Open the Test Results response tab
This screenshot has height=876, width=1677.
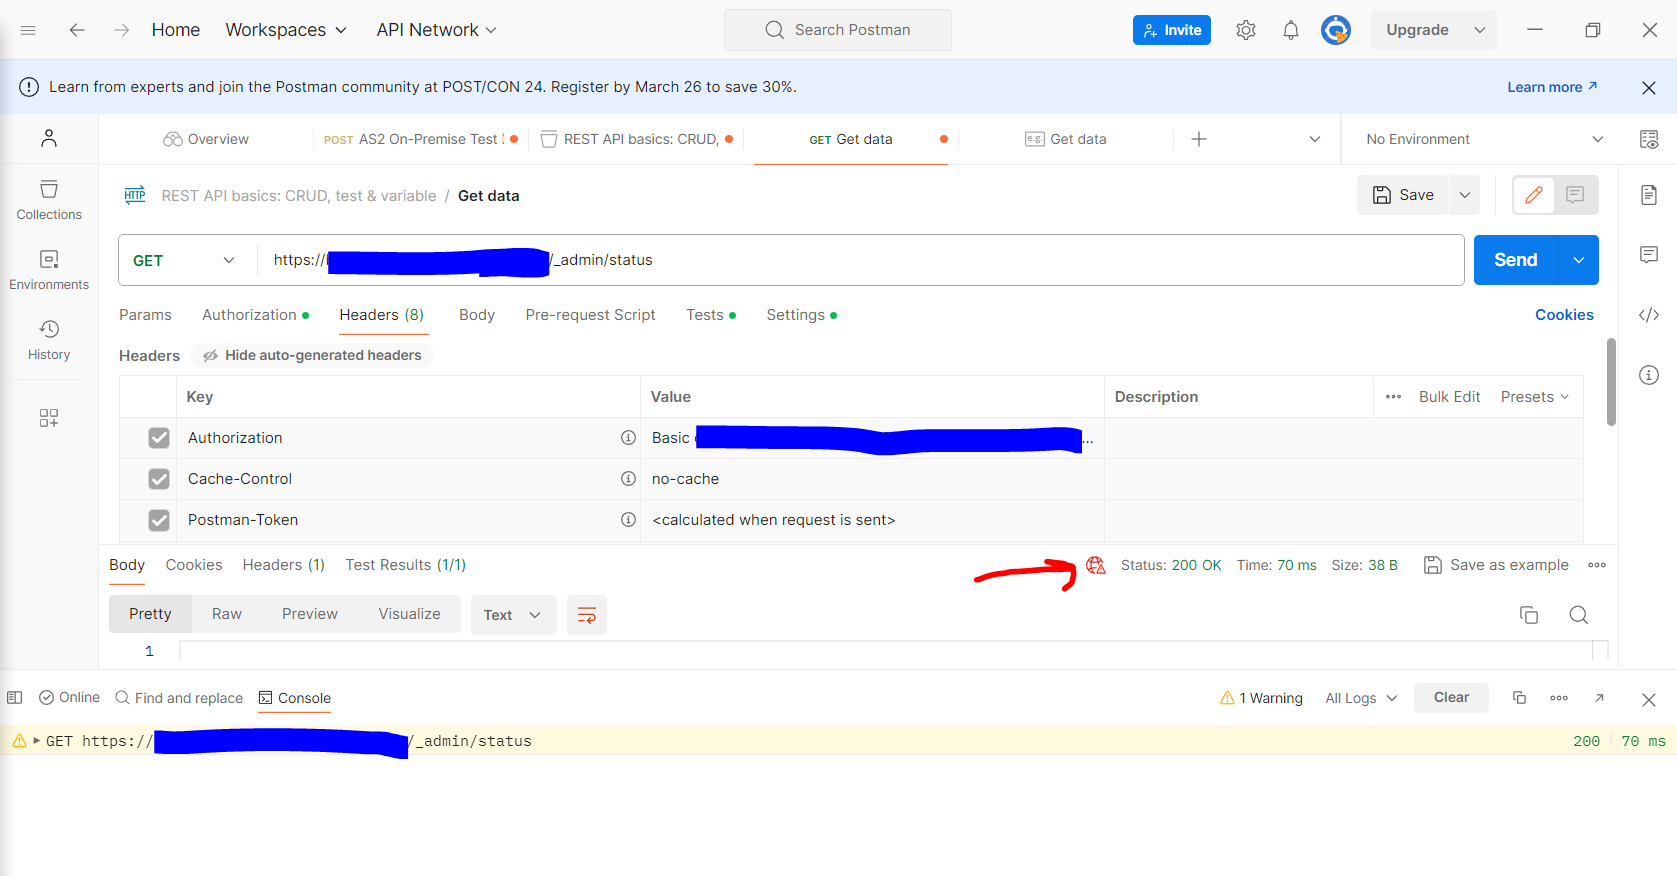pos(405,565)
